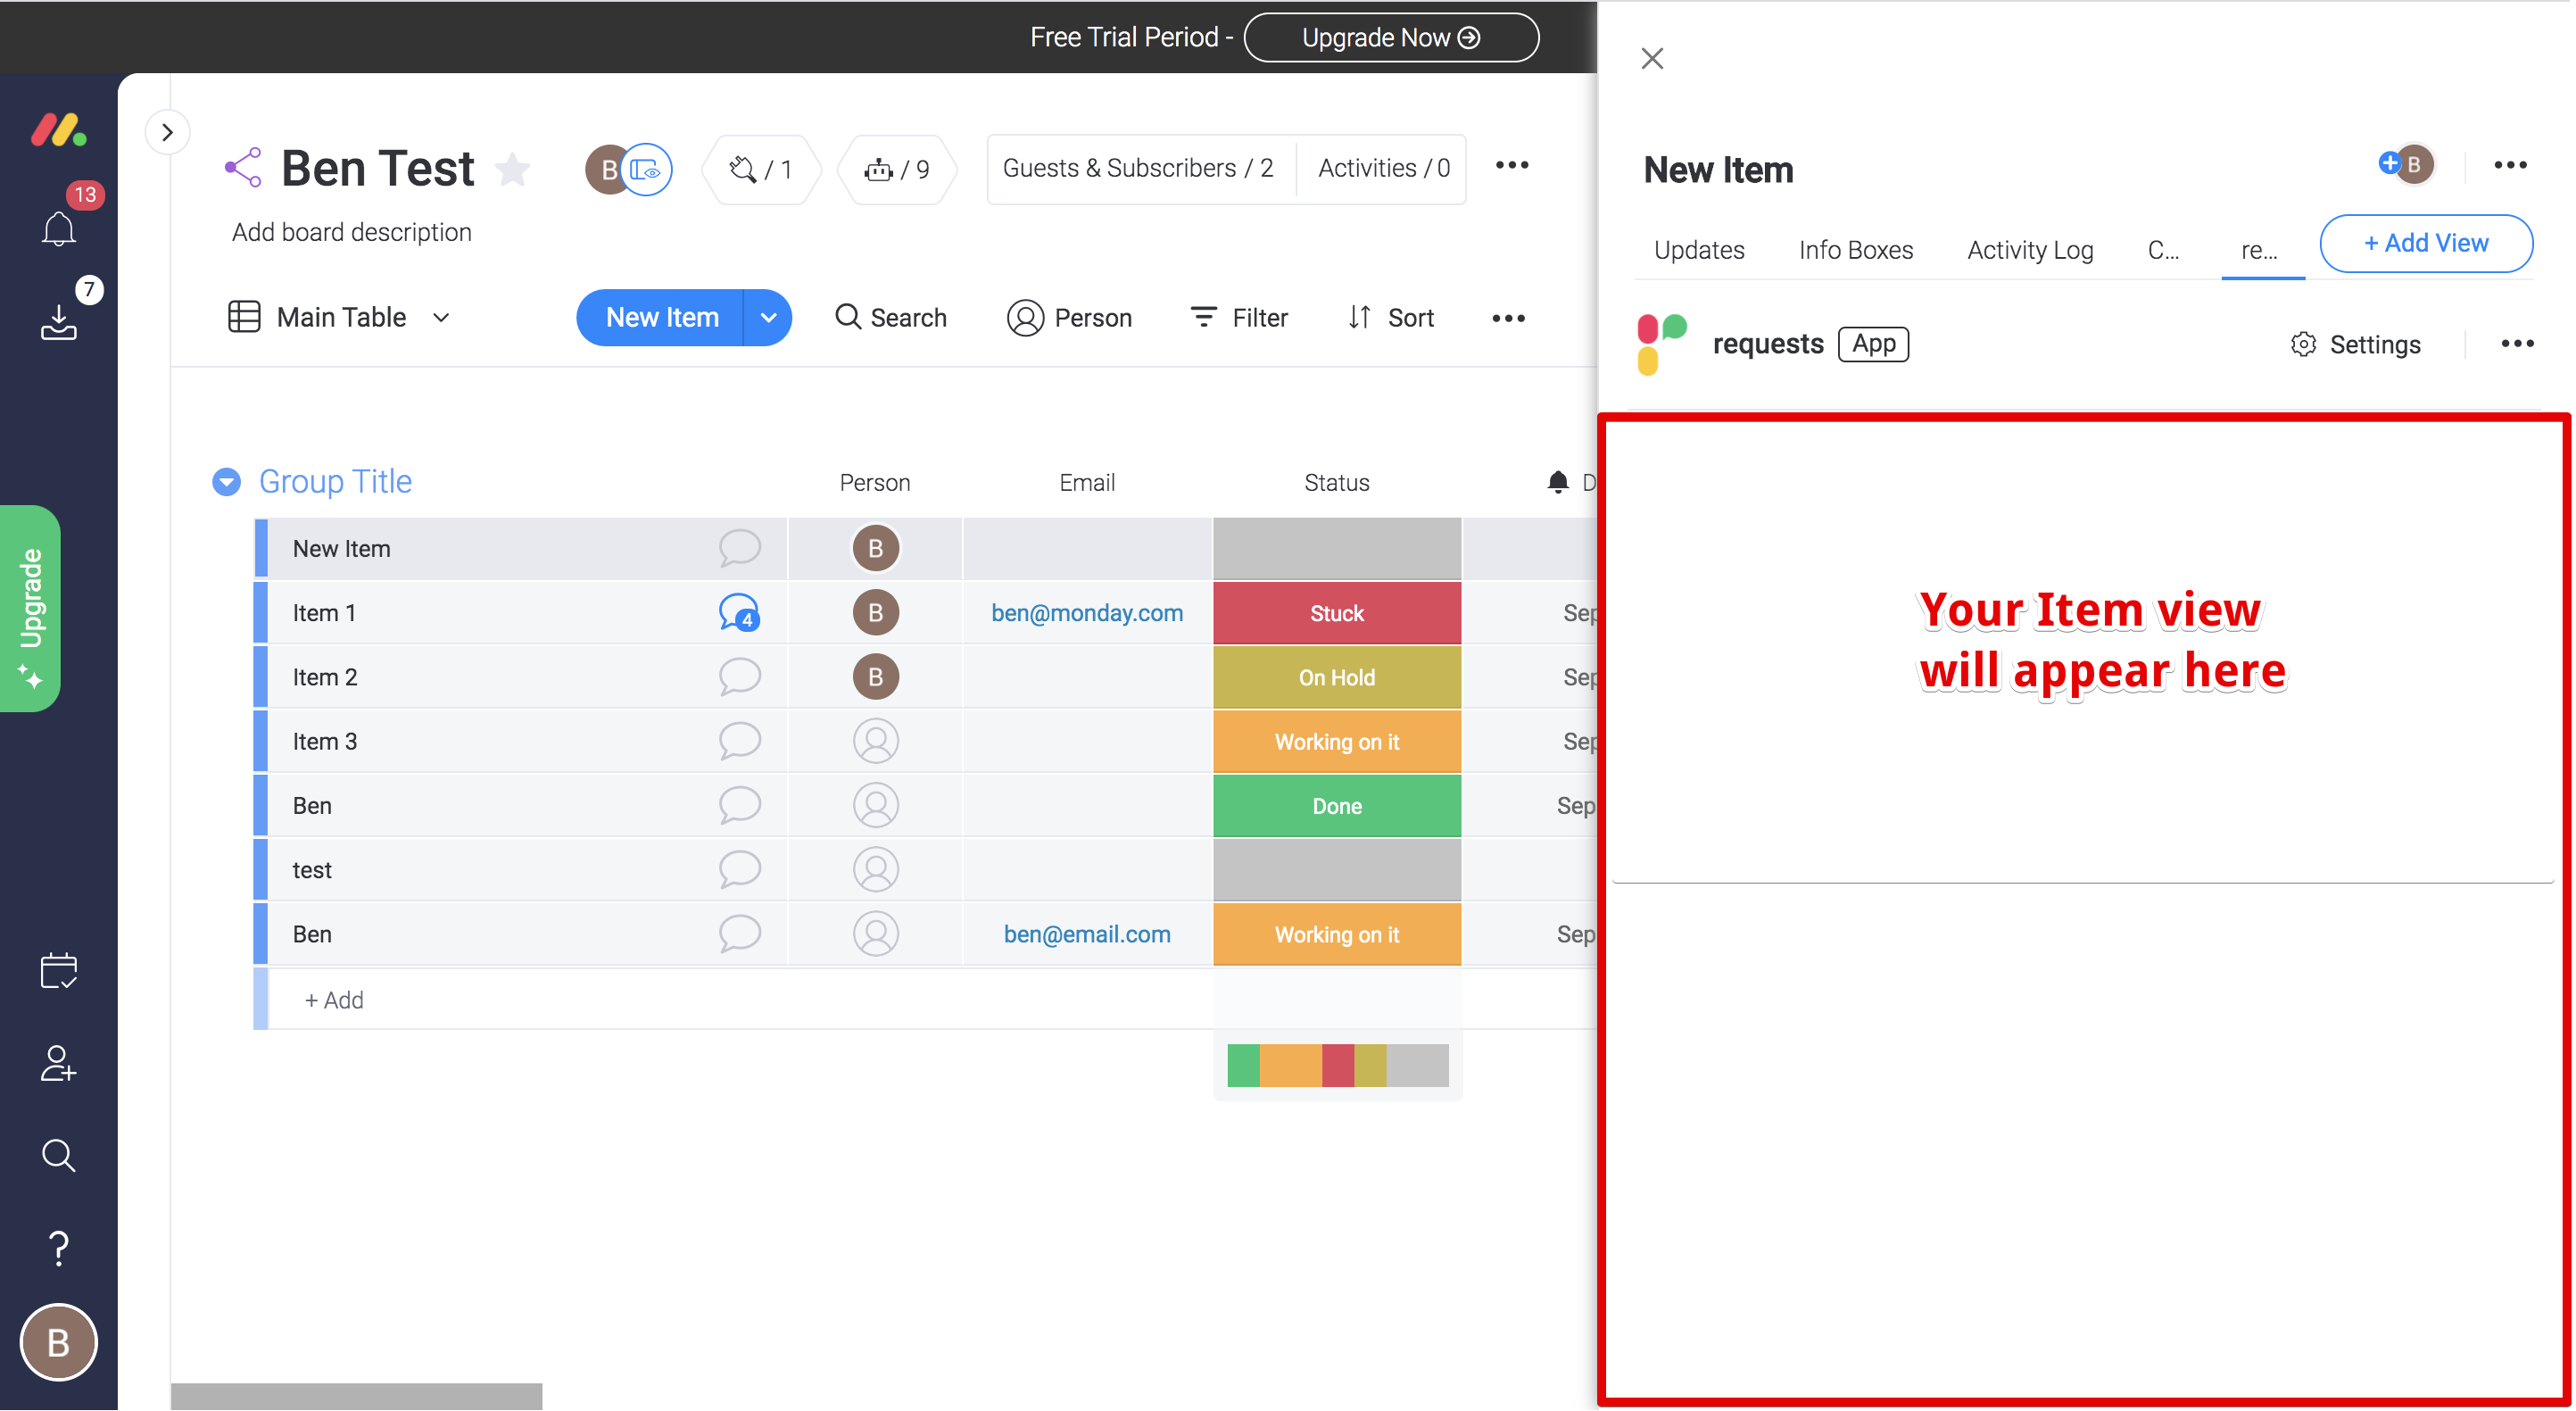Viewport: 2576px width, 1411px height.
Task: Open the notifications bell in sidebar
Action: pyautogui.click(x=58, y=229)
